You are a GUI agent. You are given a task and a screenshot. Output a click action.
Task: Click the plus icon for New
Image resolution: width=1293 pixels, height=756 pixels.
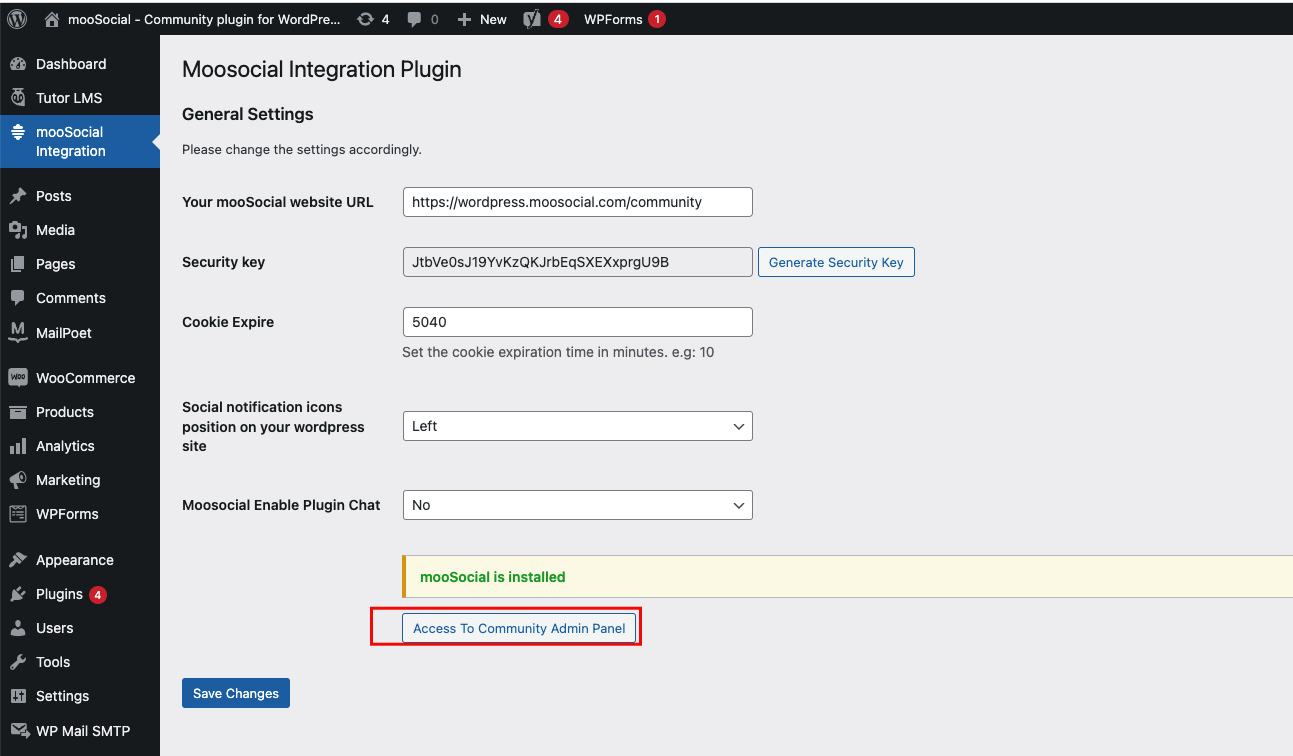pos(464,19)
